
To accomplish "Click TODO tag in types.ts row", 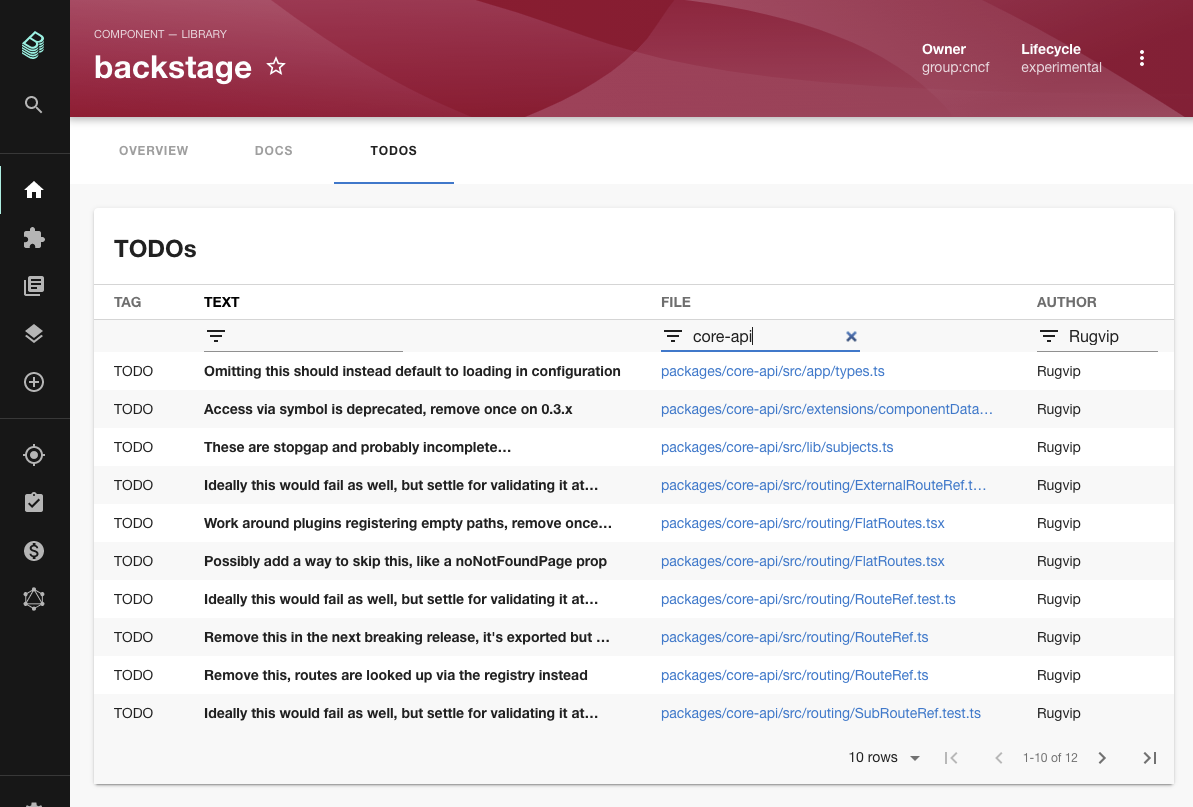I will (x=133, y=371).
